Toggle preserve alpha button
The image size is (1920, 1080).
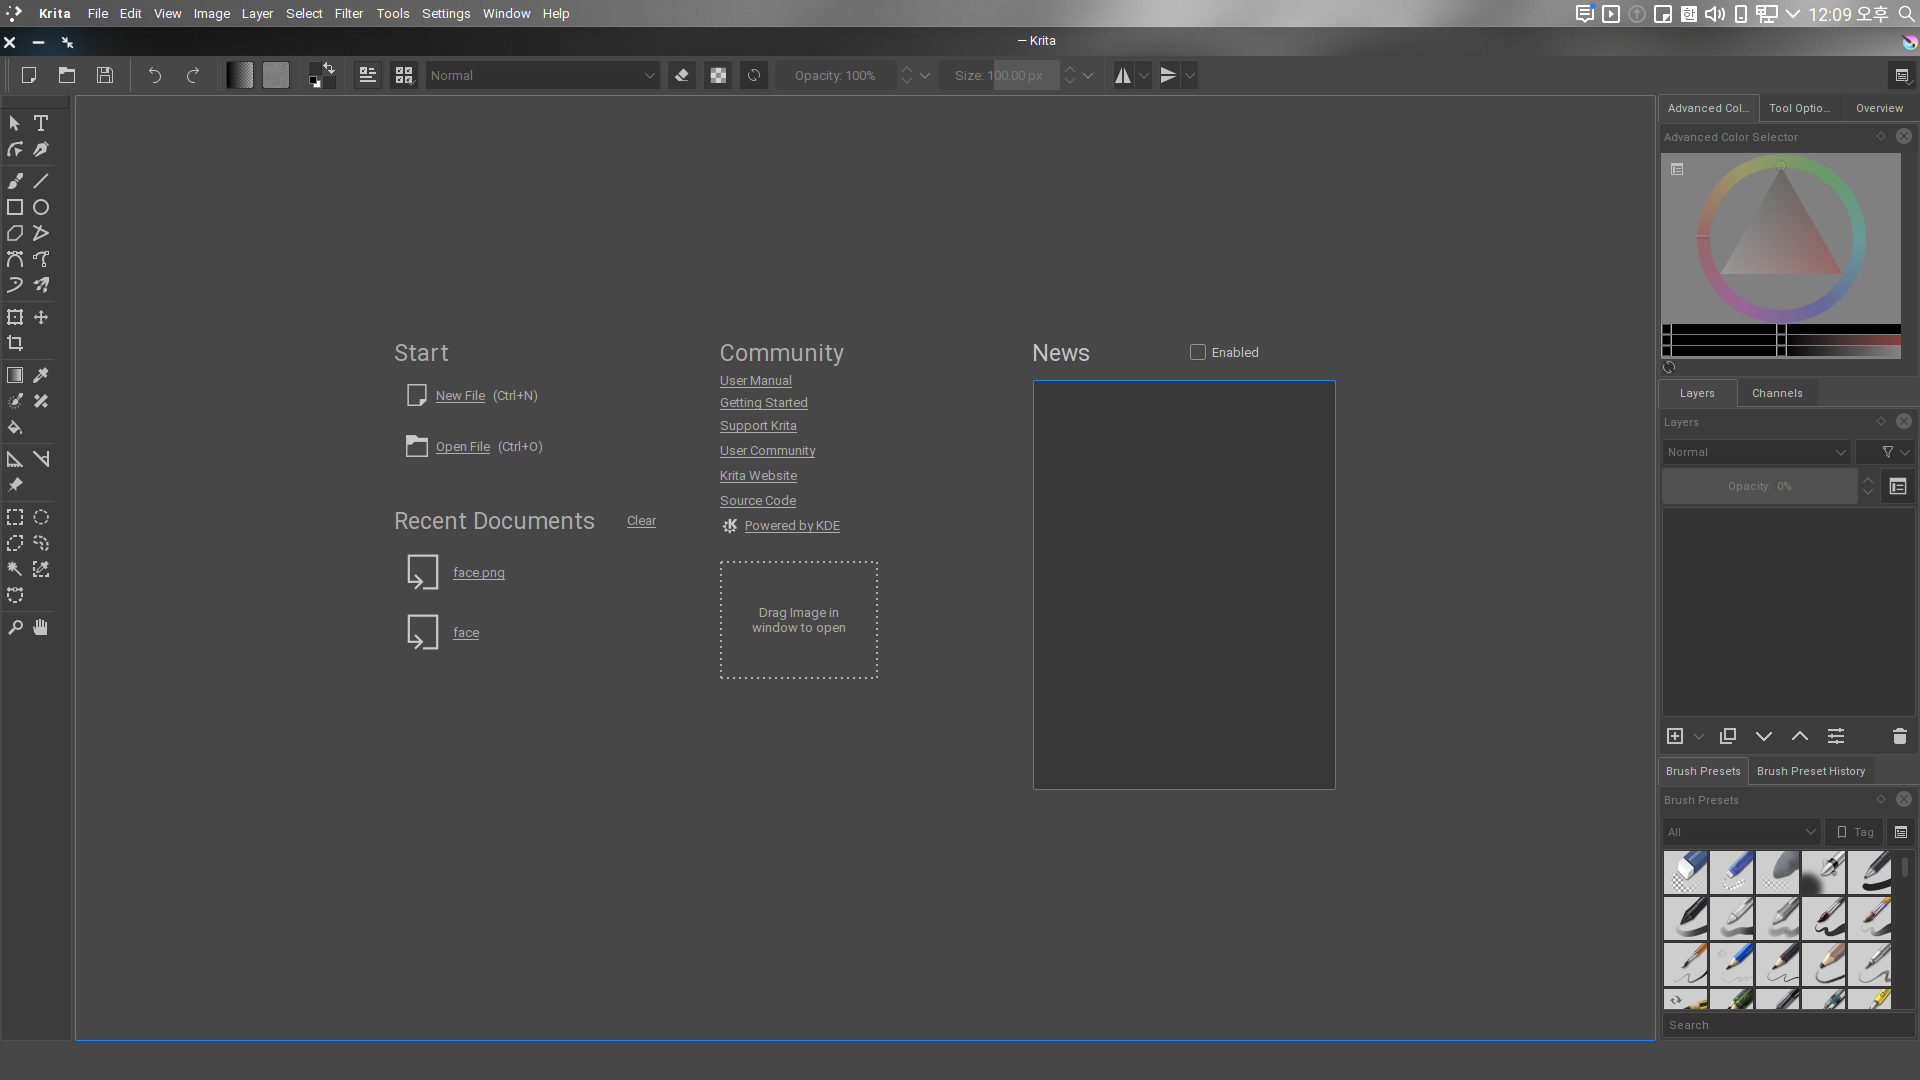click(x=718, y=75)
